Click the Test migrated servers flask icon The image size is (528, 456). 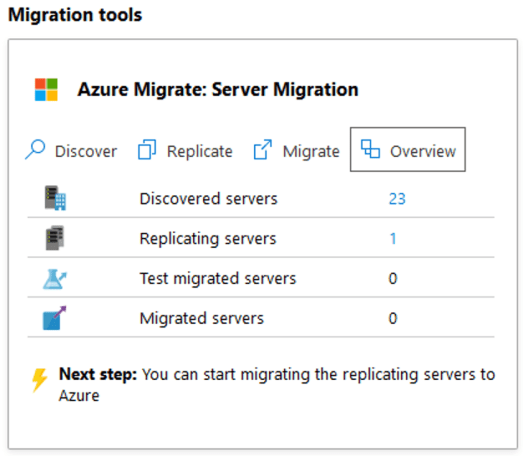click(x=55, y=279)
